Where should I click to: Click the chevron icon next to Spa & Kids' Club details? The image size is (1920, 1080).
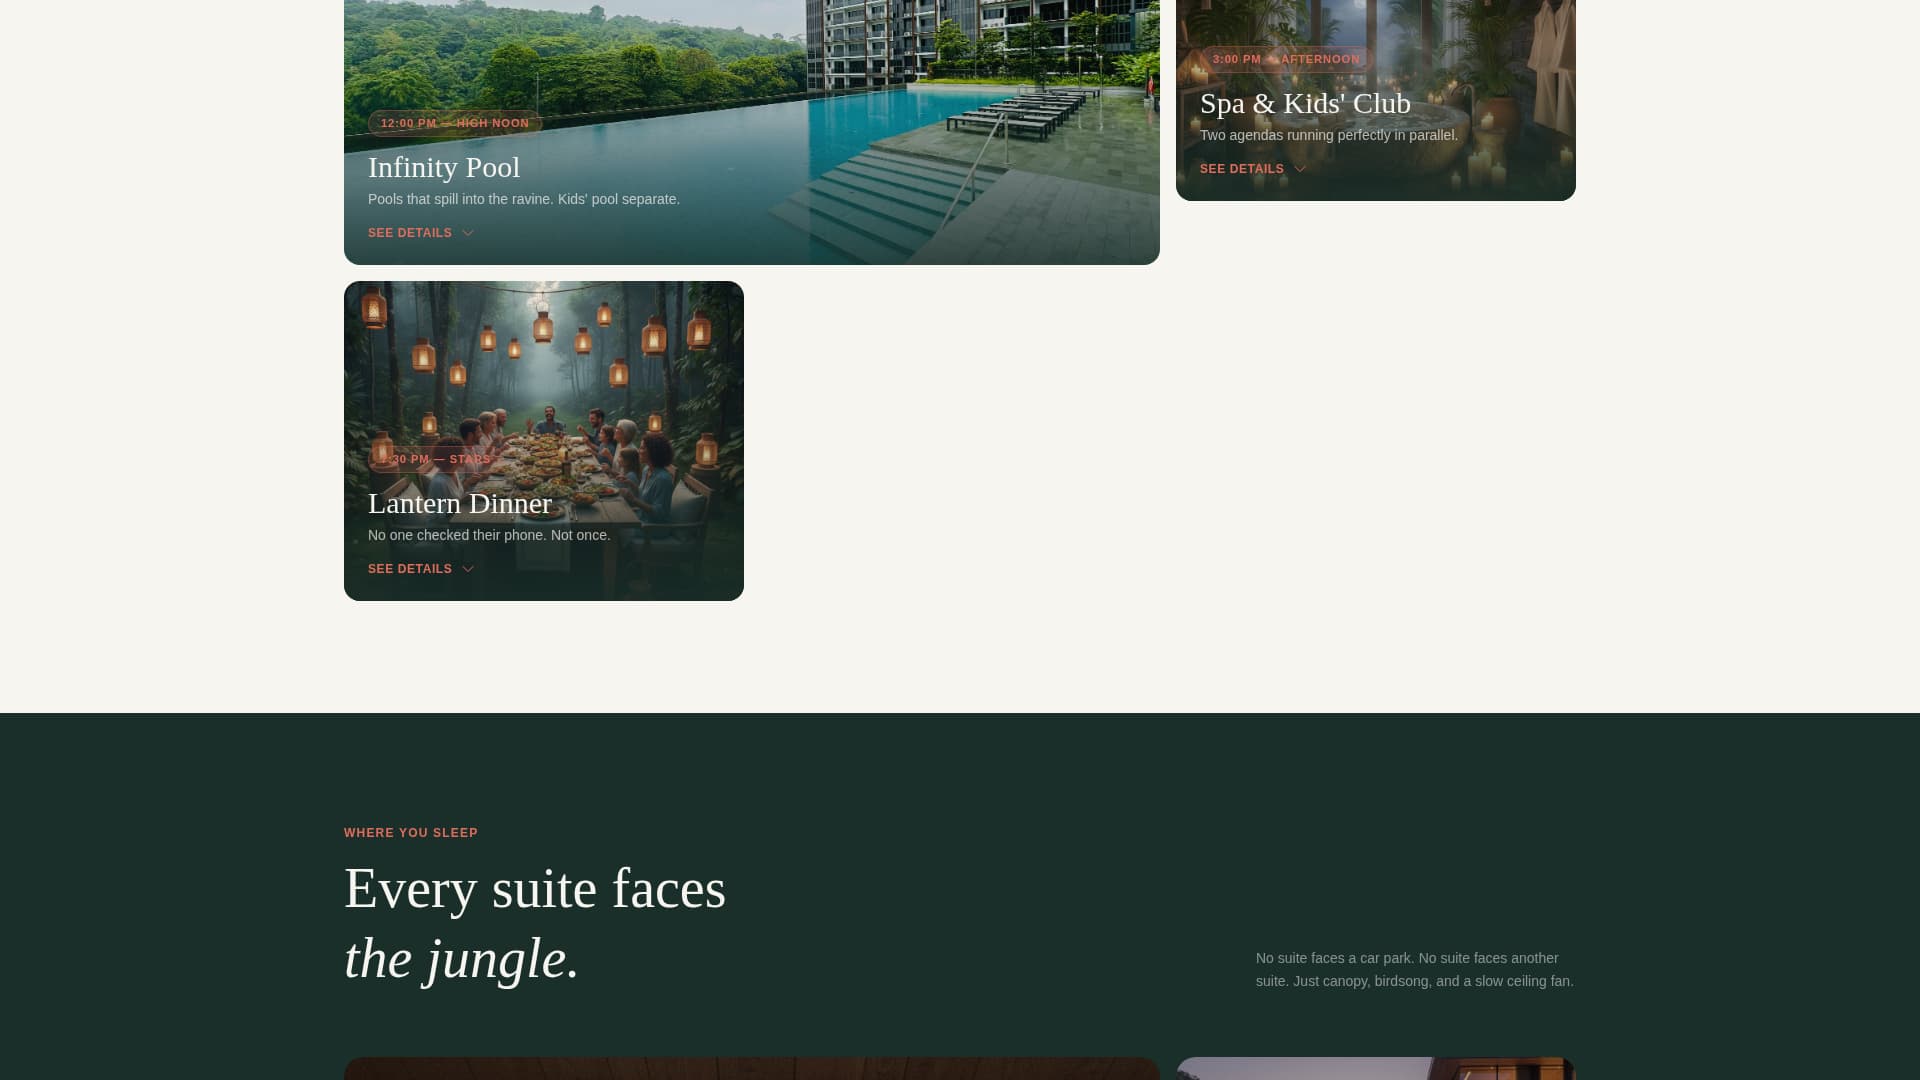point(1300,169)
